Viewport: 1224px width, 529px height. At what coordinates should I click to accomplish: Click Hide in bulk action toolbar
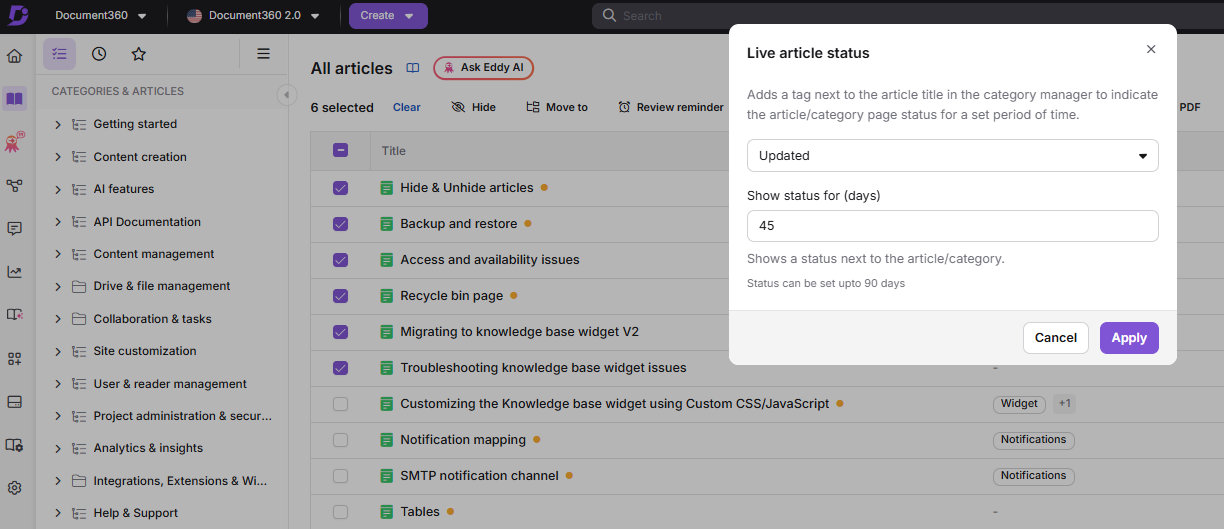pyautogui.click(x=473, y=107)
